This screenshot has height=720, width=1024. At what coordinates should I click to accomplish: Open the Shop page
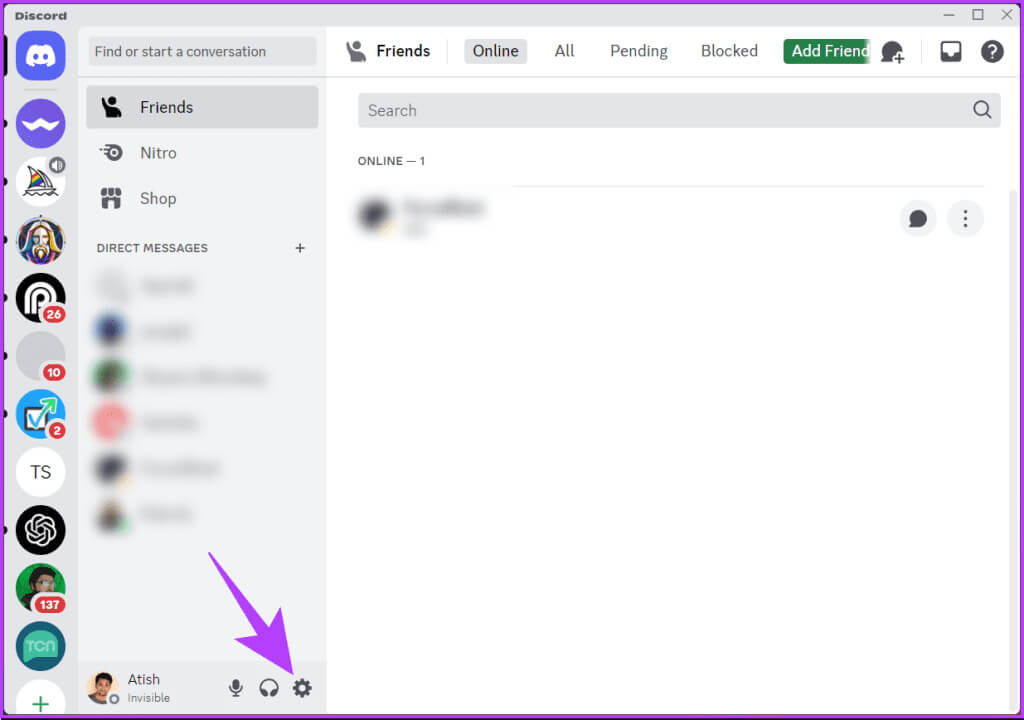click(x=202, y=199)
